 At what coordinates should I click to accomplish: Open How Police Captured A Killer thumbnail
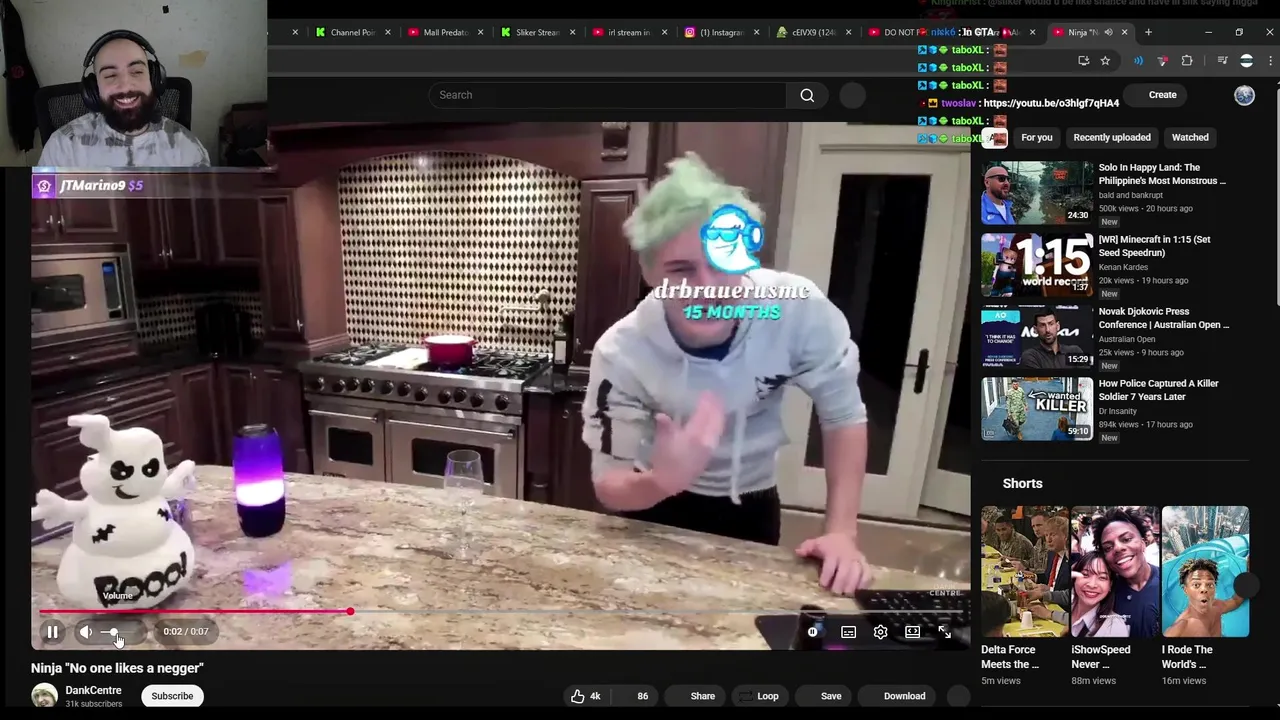[1037, 408]
